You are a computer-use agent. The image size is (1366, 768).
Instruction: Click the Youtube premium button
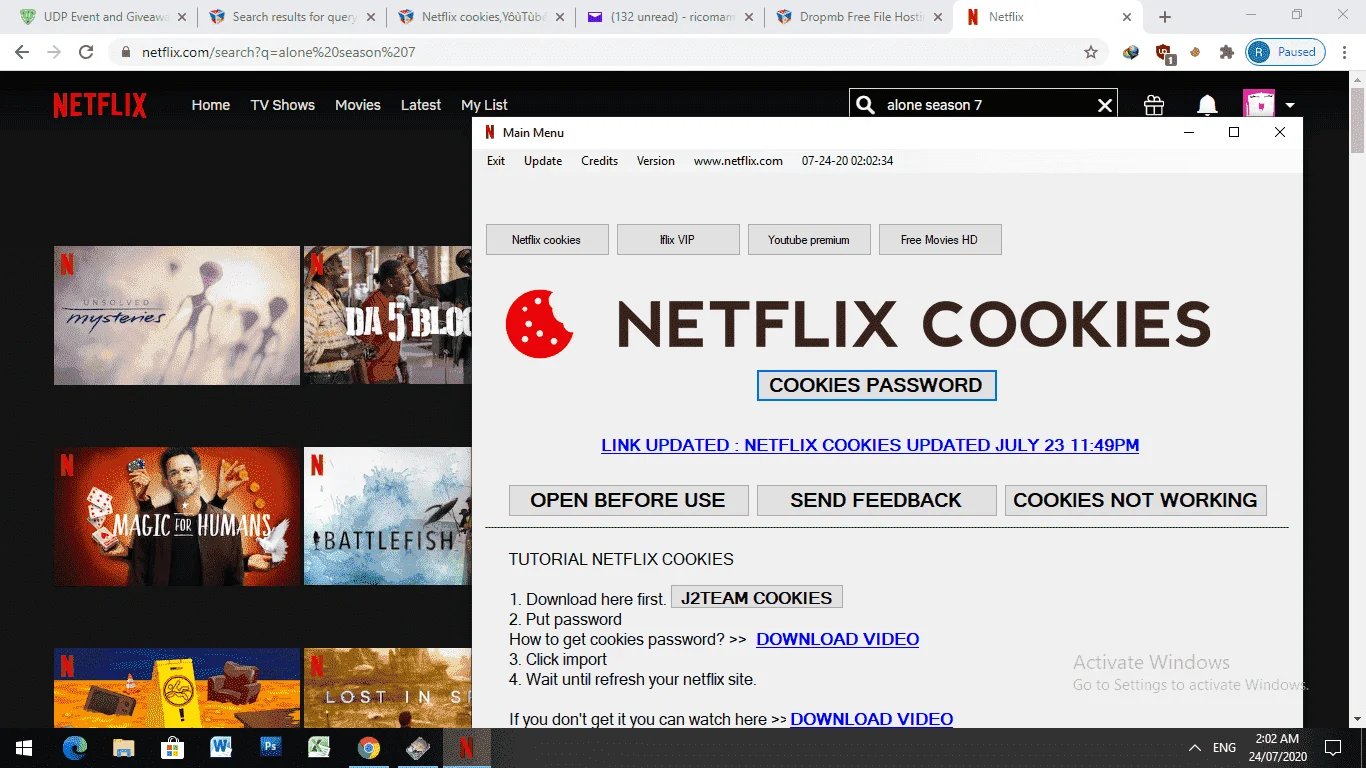pyautogui.click(x=809, y=240)
